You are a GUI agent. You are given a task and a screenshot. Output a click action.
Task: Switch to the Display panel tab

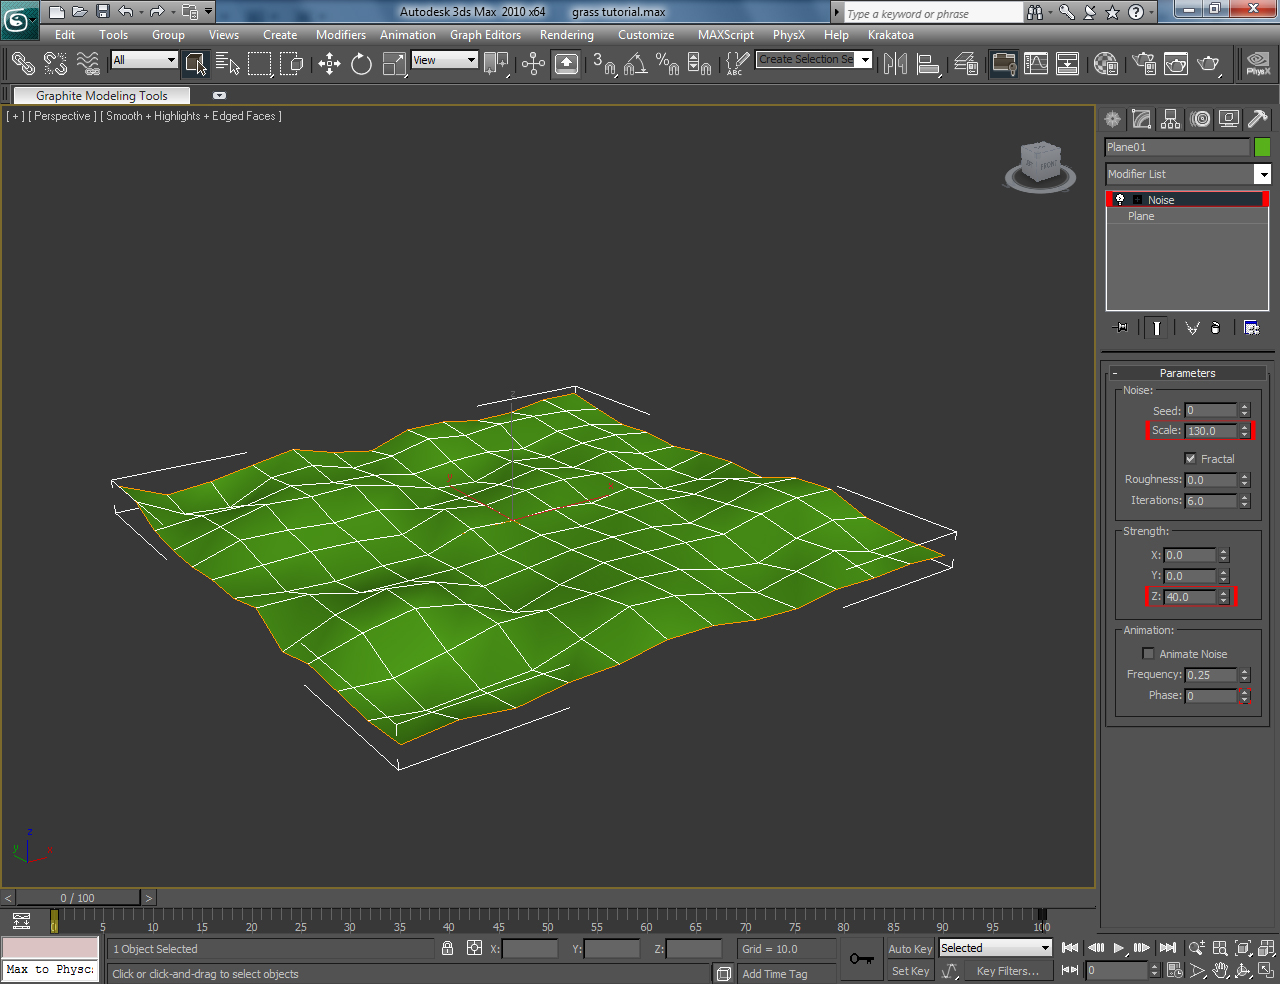click(1229, 119)
